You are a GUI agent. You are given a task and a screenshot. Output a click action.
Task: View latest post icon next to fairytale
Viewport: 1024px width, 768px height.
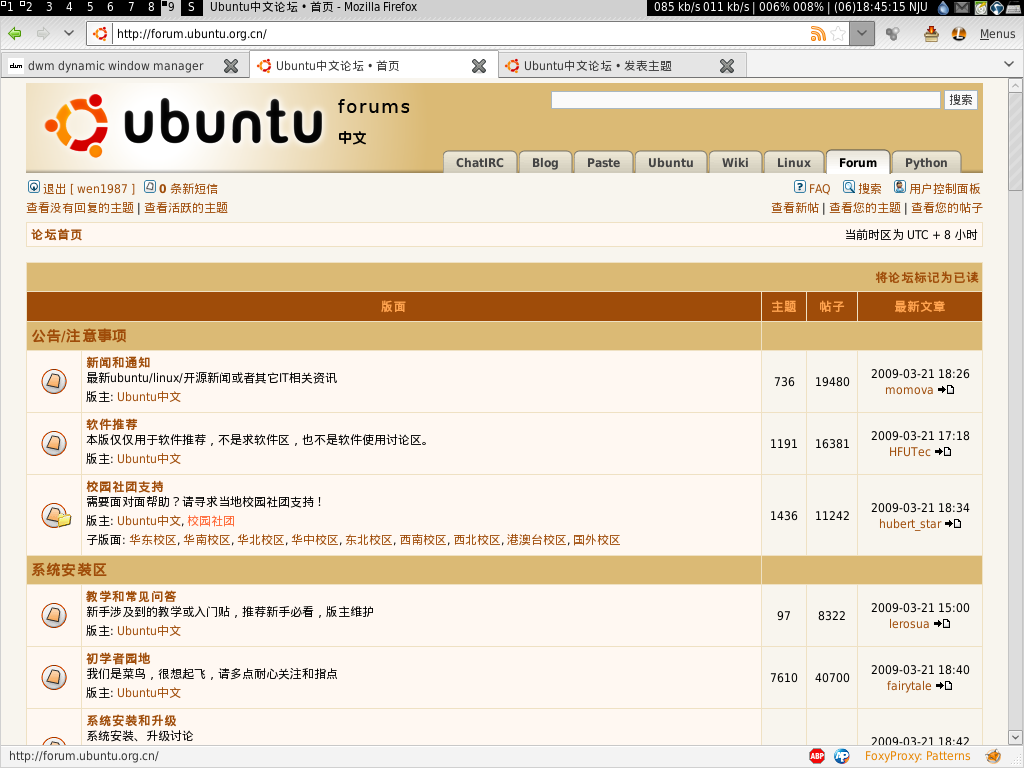pyautogui.click(x=944, y=686)
